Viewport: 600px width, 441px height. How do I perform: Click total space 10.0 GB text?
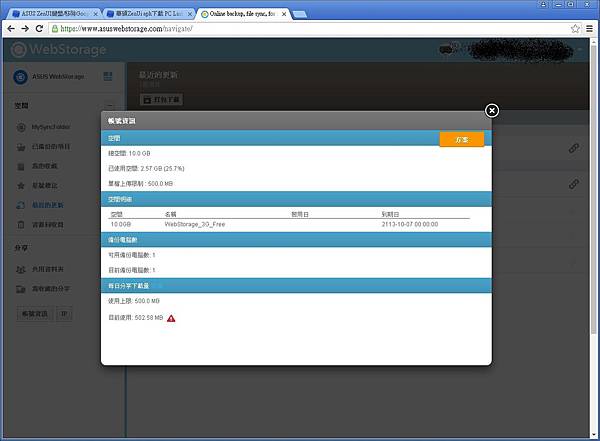point(129,153)
